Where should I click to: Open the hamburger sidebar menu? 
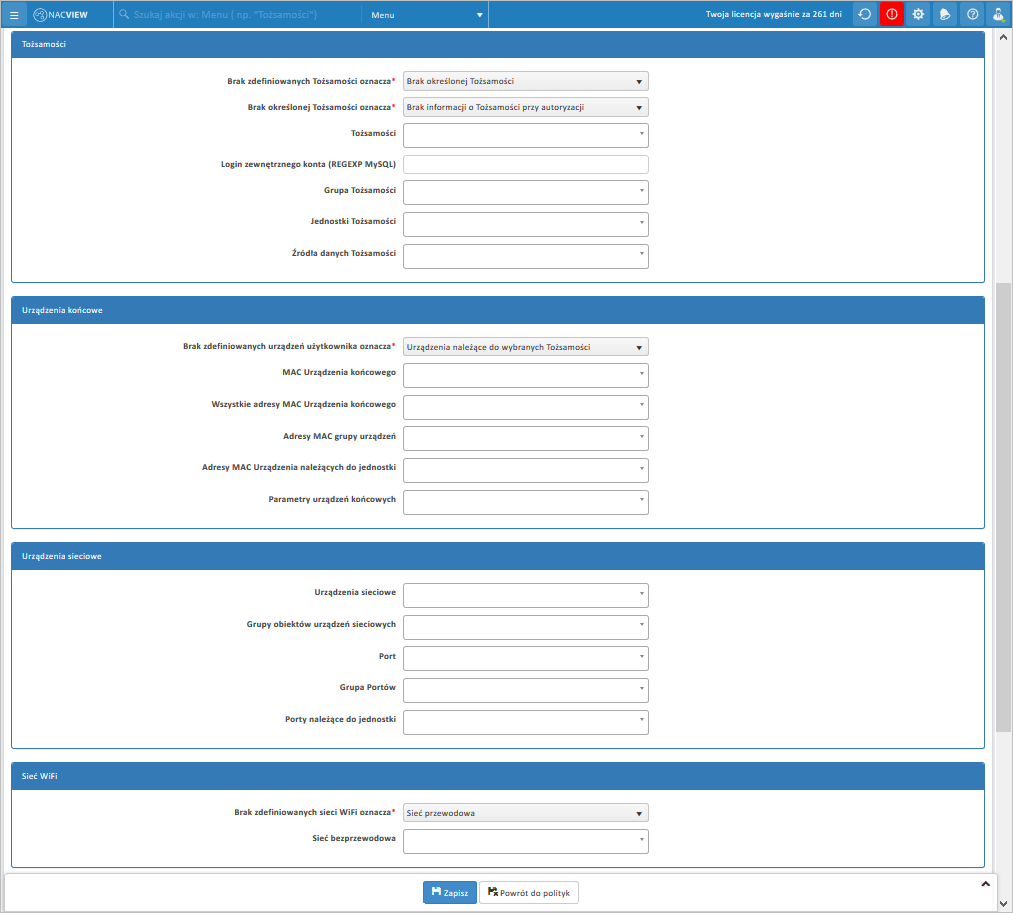14,15
